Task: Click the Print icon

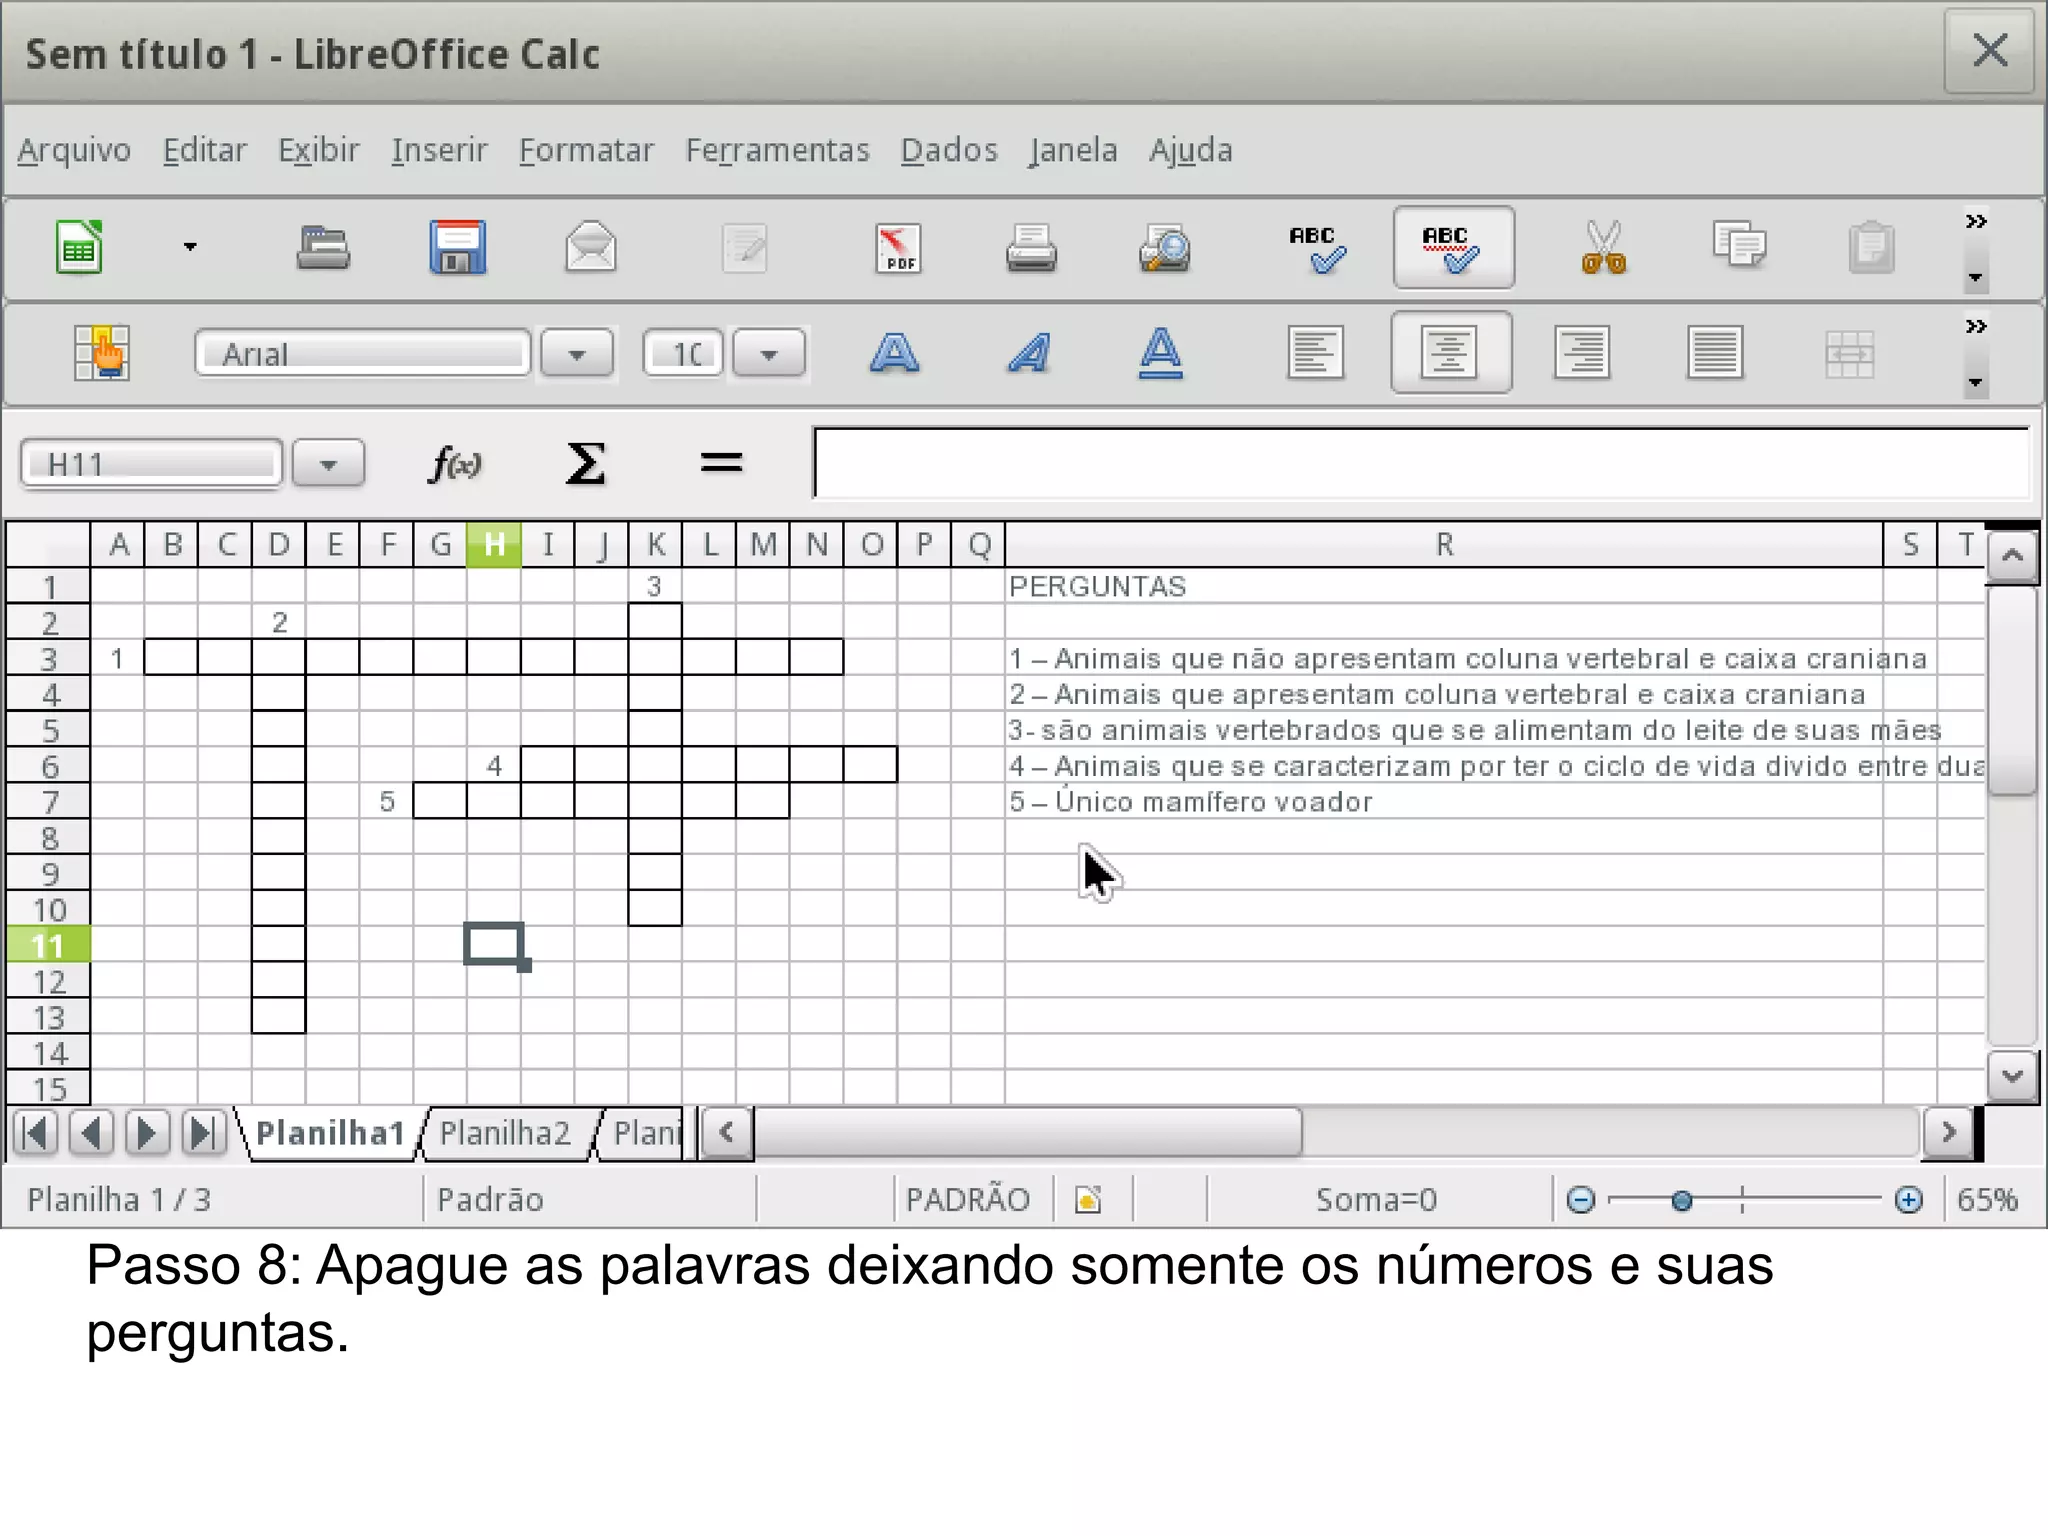Action: (1031, 248)
